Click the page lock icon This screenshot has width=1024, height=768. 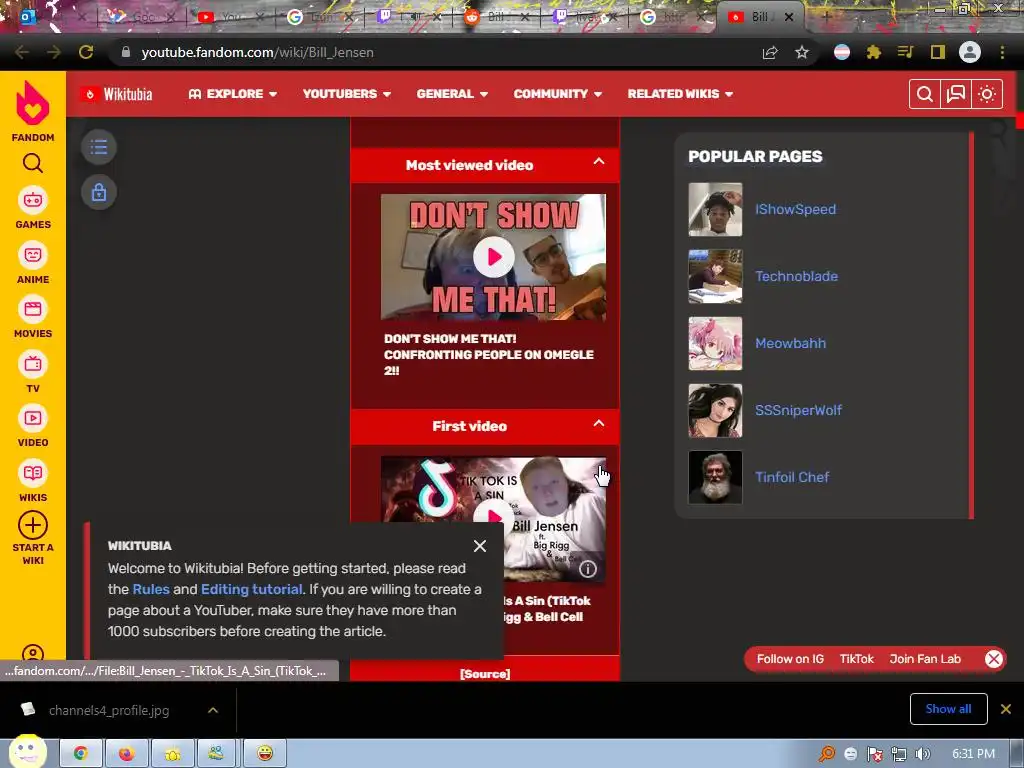click(99, 192)
